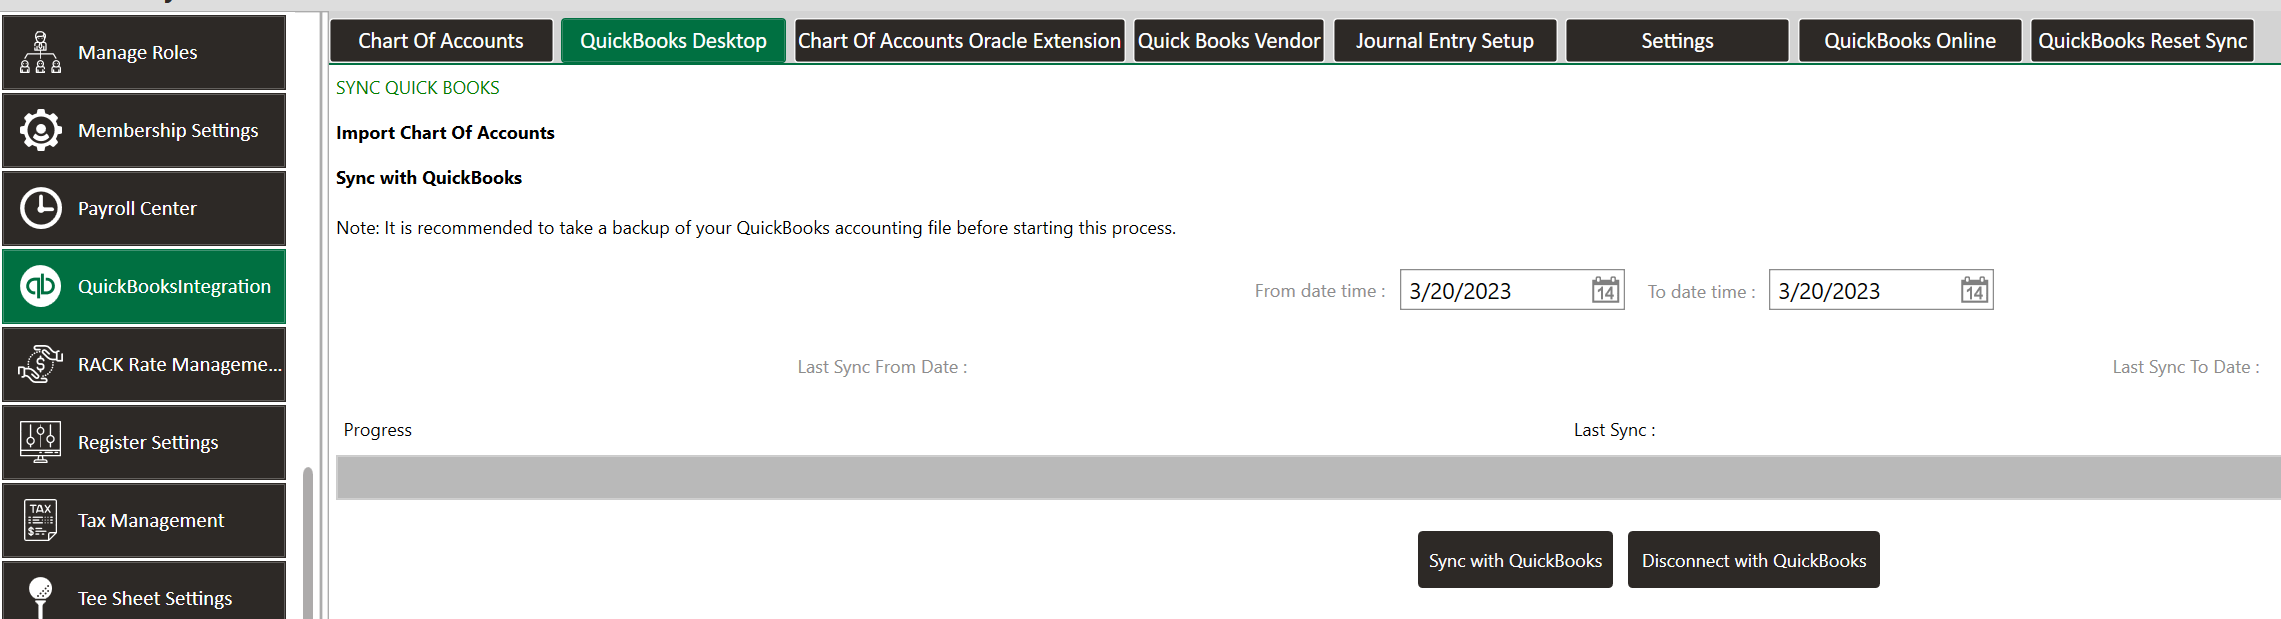Viewport: 2281px width, 619px height.
Task: Go to QuickBooks Reset Sync tab
Action: click(2142, 41)
